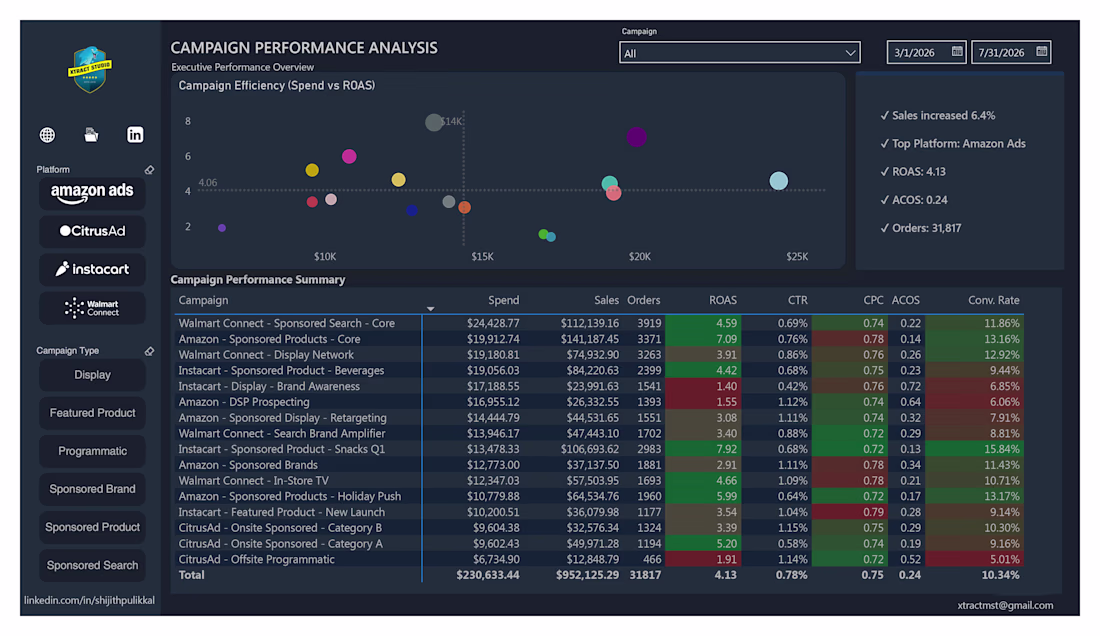Screen dimensions: 1100x636
Task: Select the Instacart platform filter
Action: coord(92,269)
